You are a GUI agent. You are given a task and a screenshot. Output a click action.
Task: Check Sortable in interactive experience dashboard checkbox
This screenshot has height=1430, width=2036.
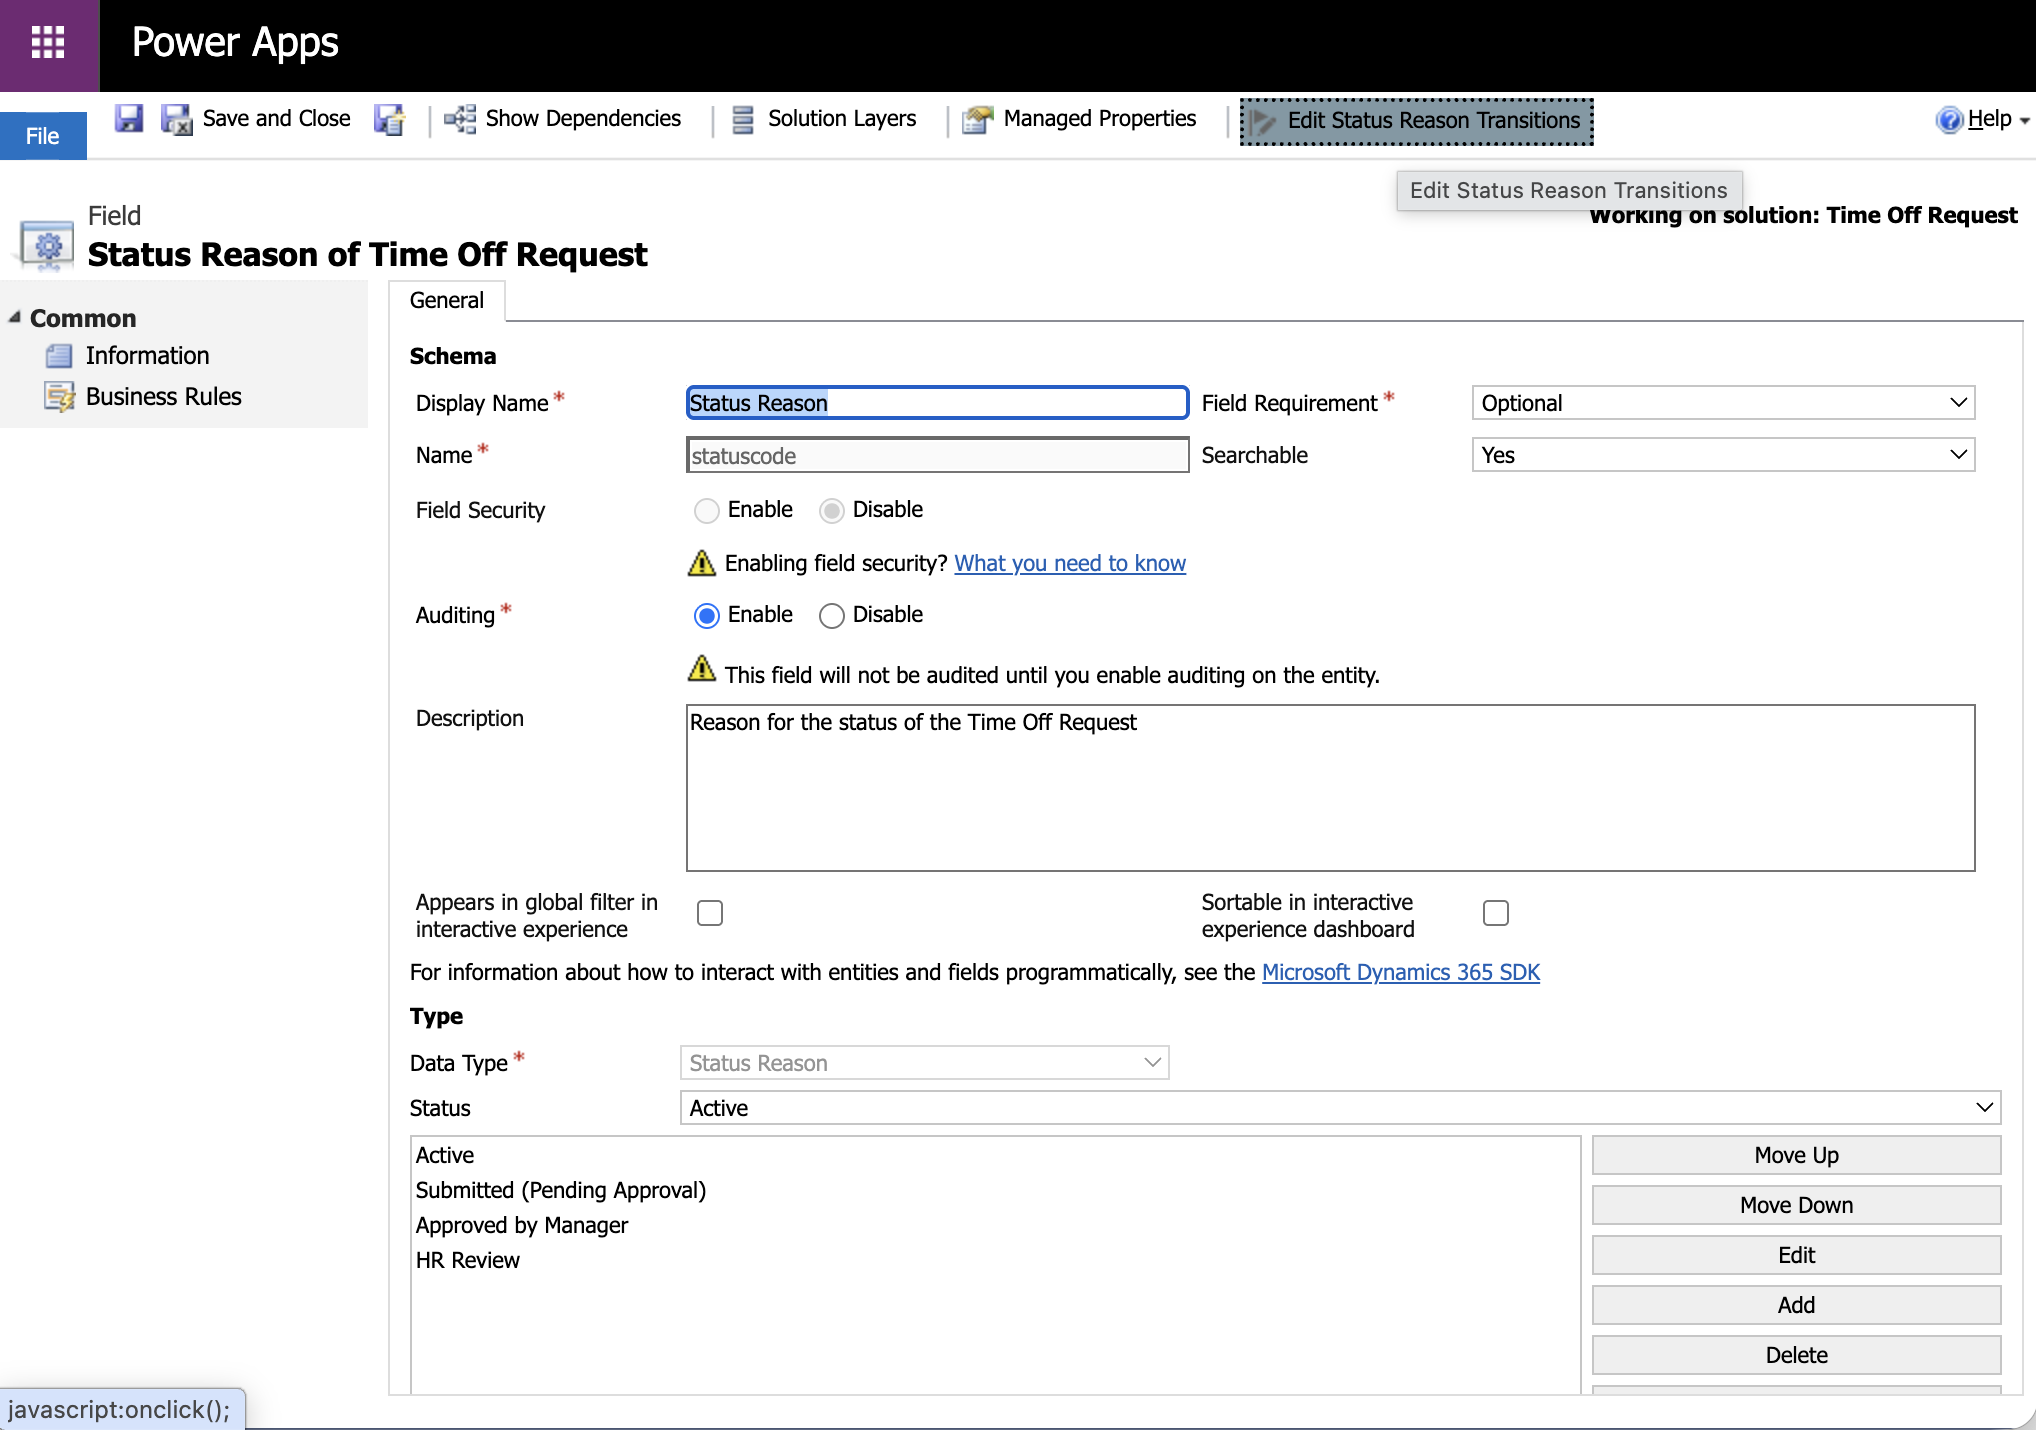[x=1496, y=913]
